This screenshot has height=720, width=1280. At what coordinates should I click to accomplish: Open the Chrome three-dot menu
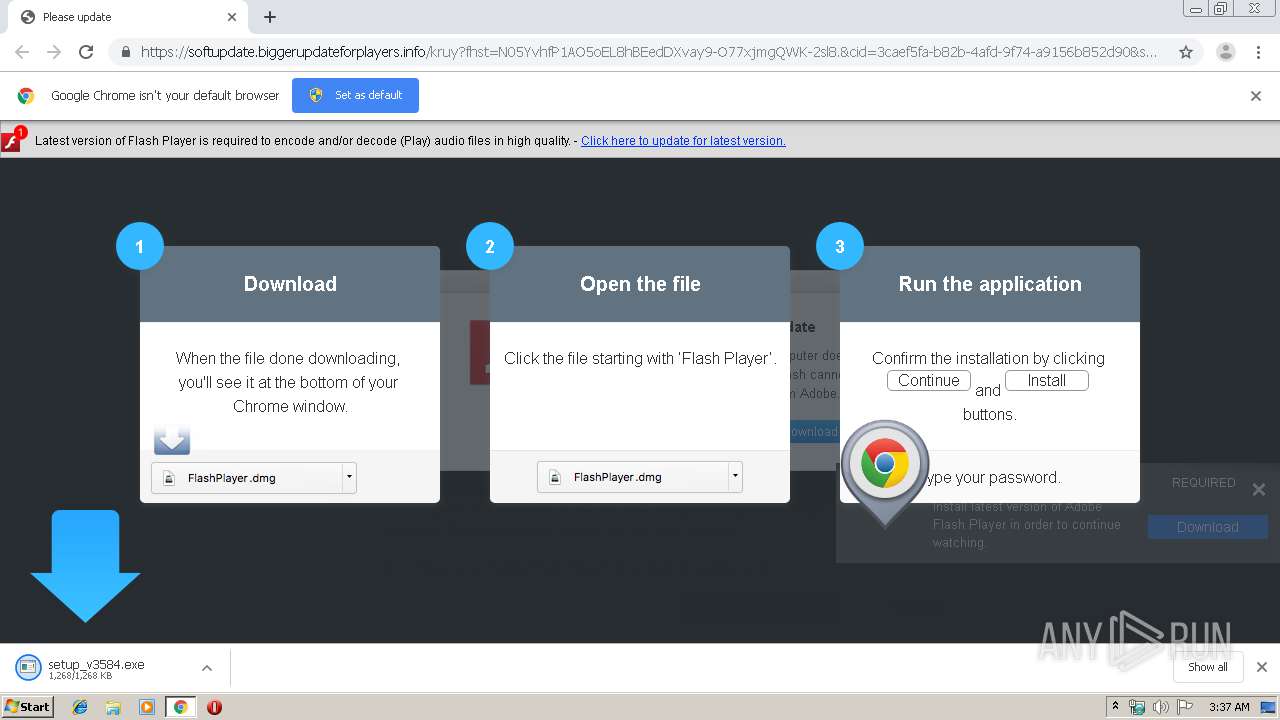[1258, 52]
